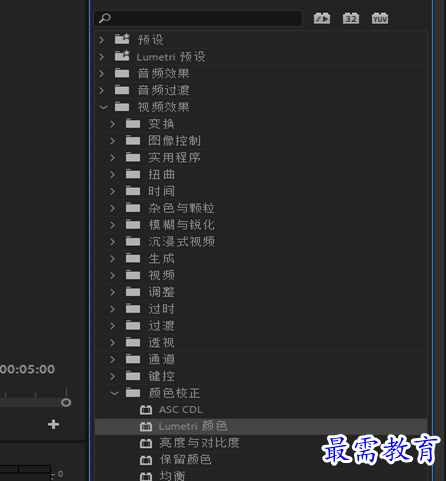
Task: Collapse the 视频效果 folder
Action: click(x=103, y=107)
